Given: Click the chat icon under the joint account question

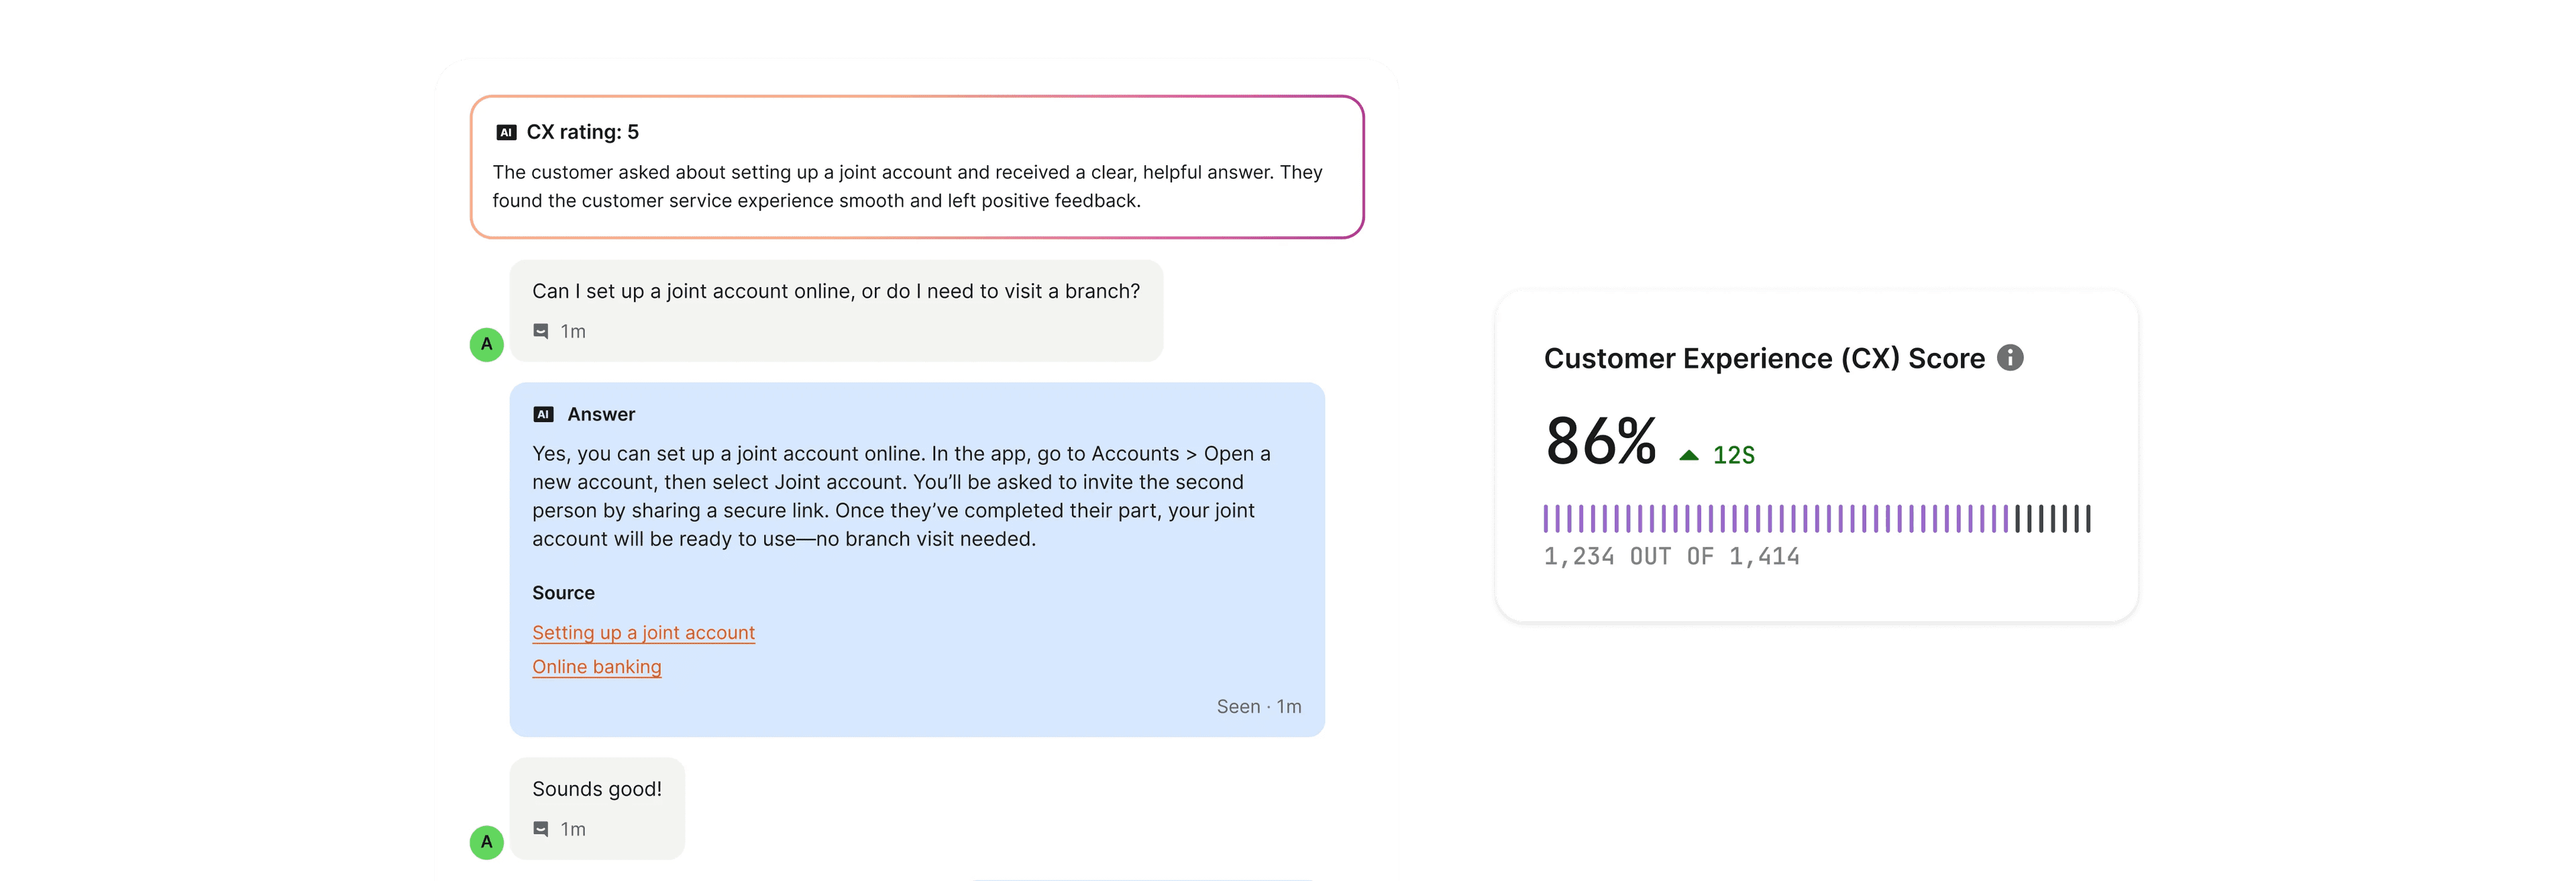Looking at the screenshot, I should tap(541, 331).
